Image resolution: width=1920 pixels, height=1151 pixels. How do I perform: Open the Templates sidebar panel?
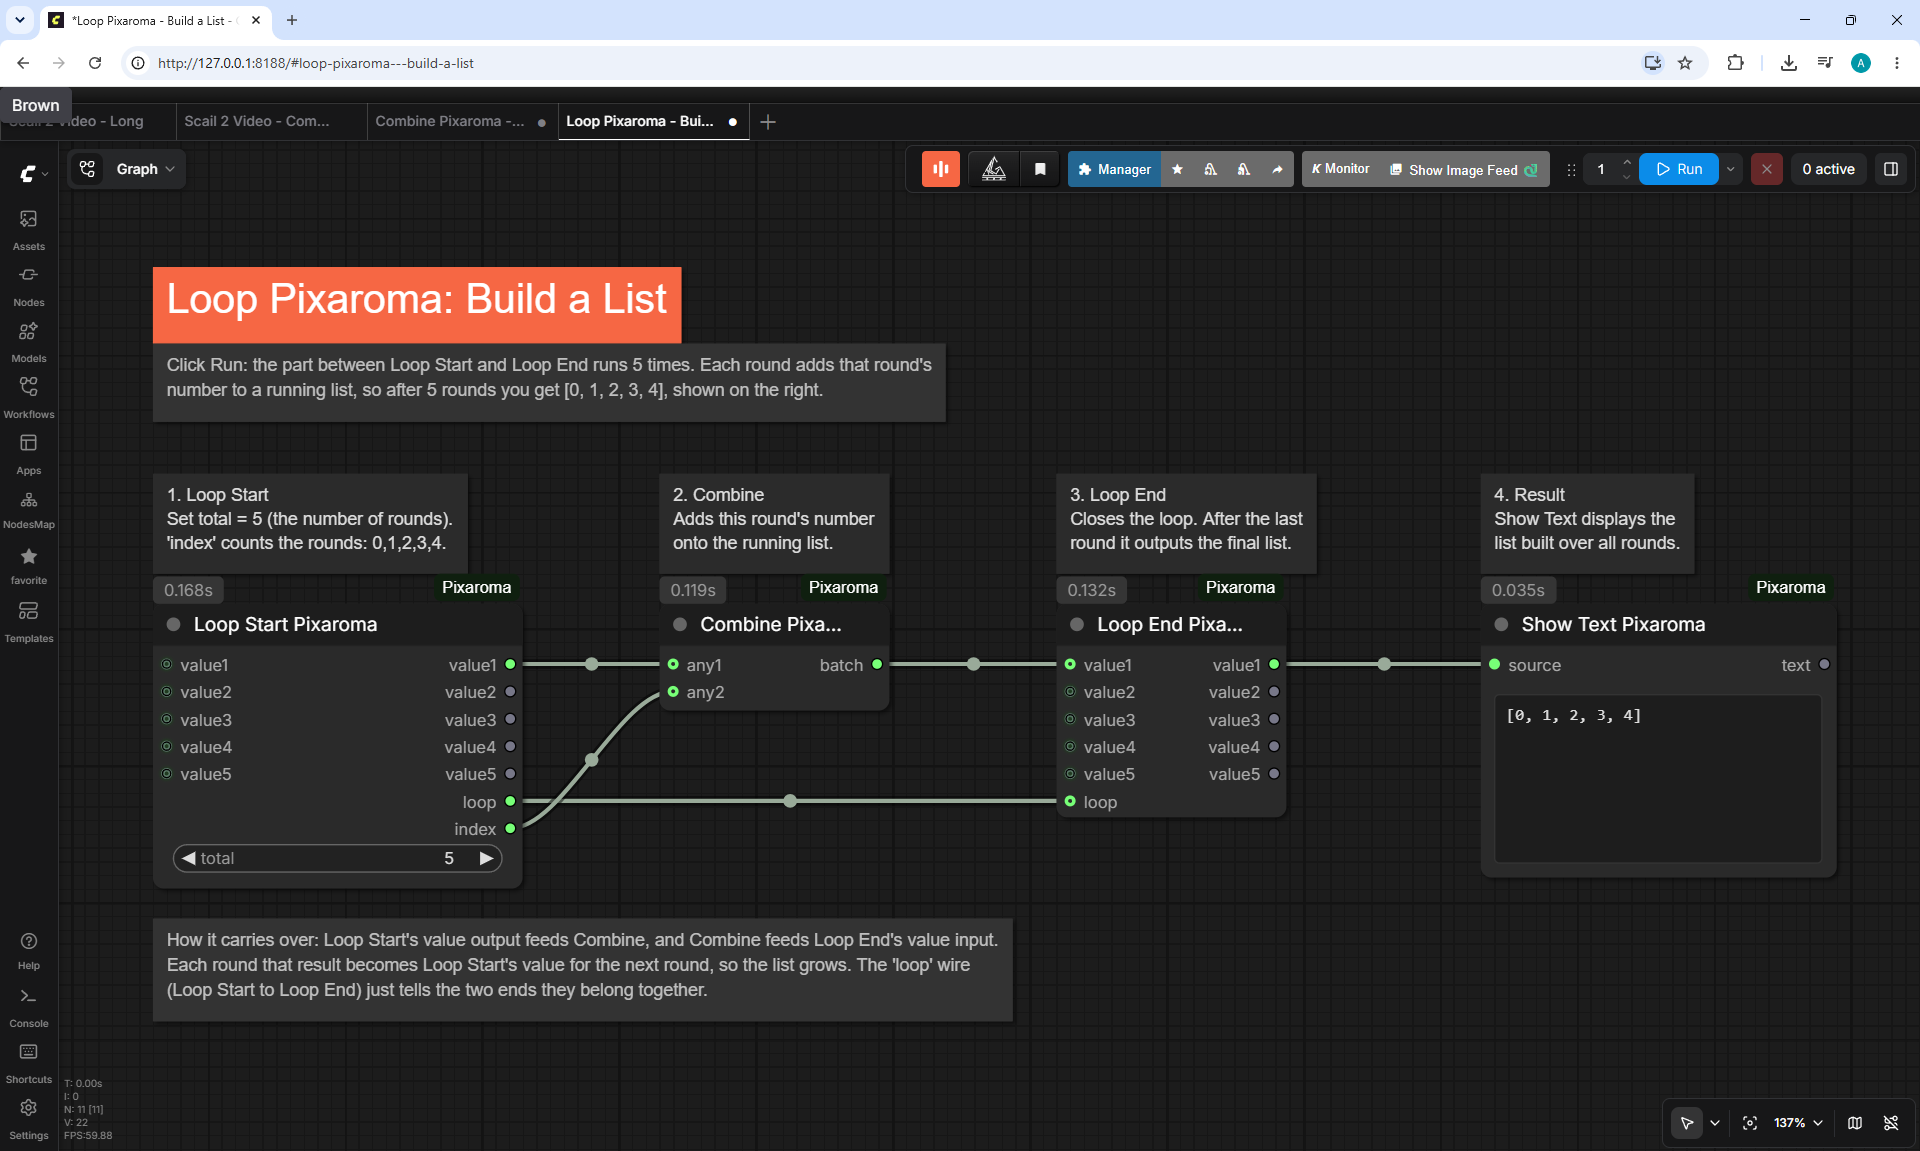[x=29, y=621]
